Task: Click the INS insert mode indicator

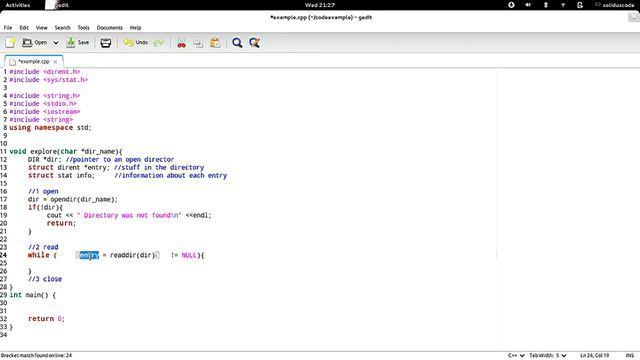Action: (630, 356)
